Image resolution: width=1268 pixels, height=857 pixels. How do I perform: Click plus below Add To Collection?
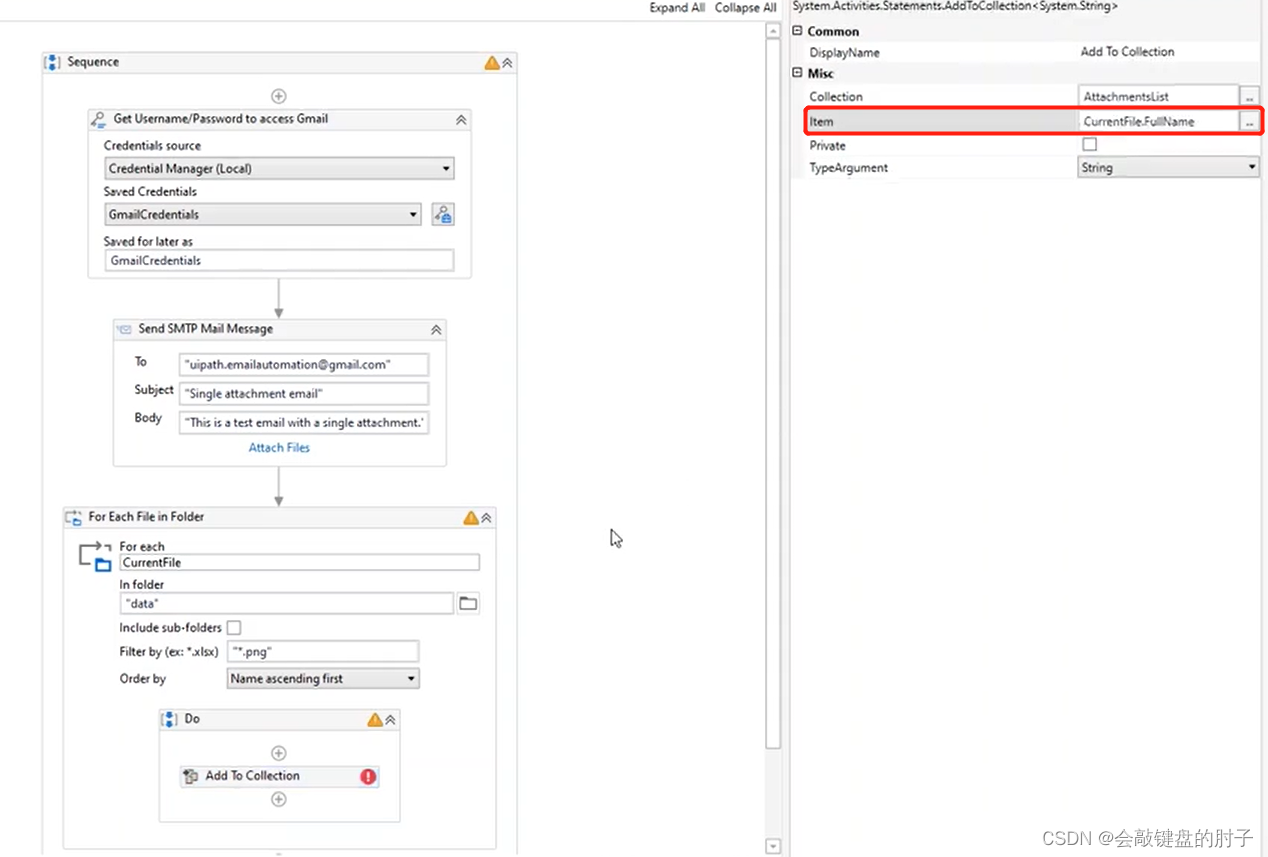(x=279, y=799)
